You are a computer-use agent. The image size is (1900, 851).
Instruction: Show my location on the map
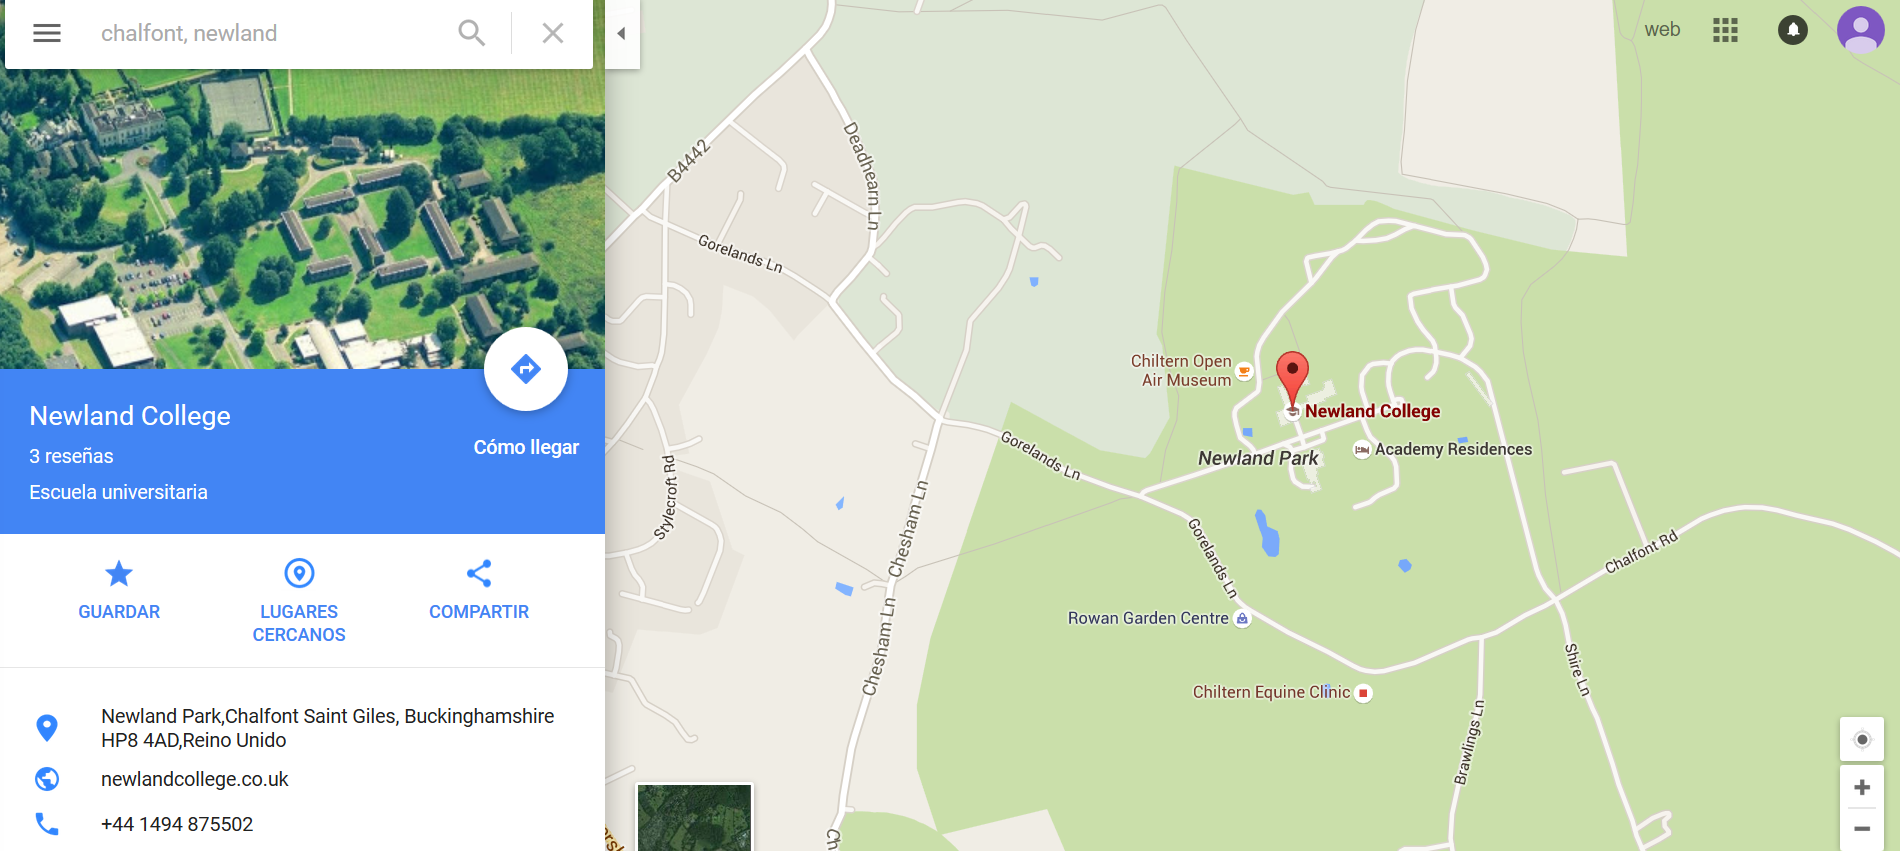point(1862,740)
